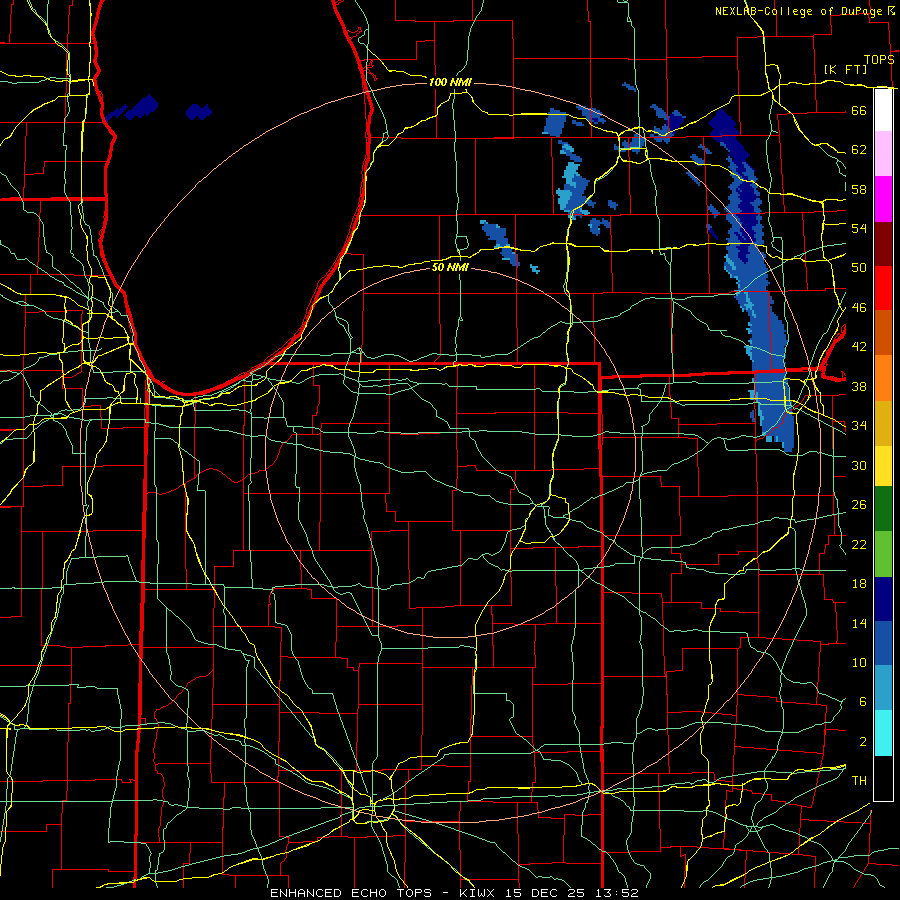Click the "54" scale value
Screen dimensions: 900x900
pyautogui.click(x=859, y=228)
